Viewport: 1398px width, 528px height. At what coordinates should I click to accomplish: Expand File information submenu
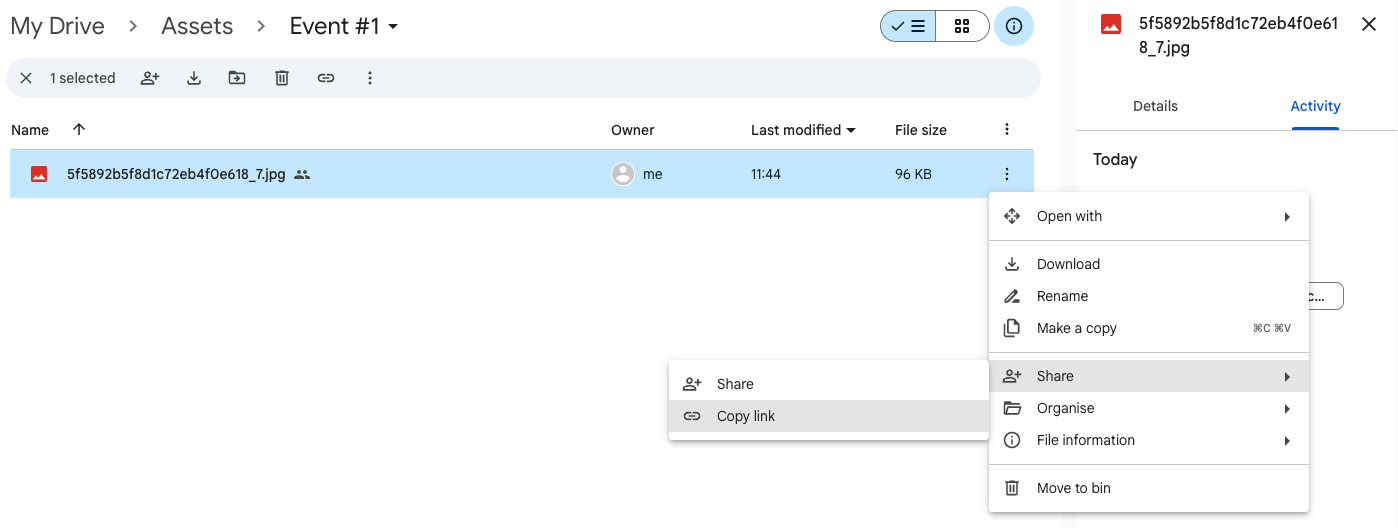coord(1149,440)
